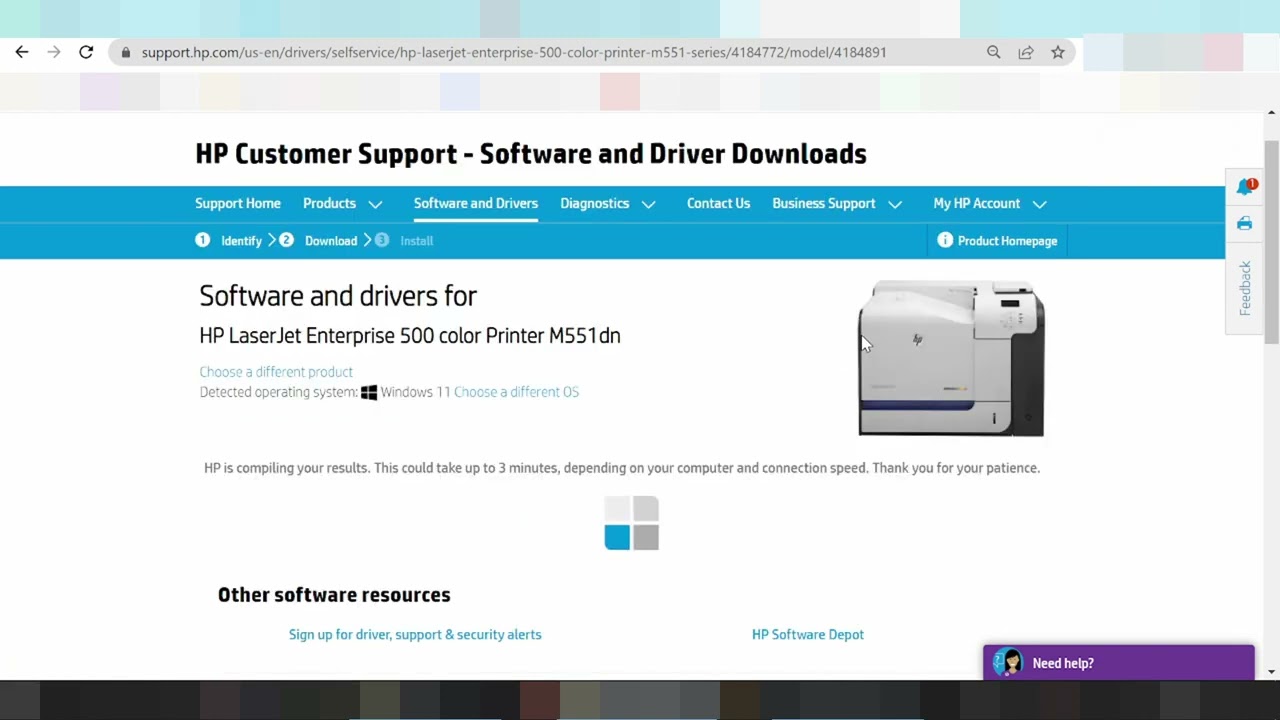Viewport: 1280px width, 720px height.
Task: Click the browser forward arrow
Action: coord(54,52)
